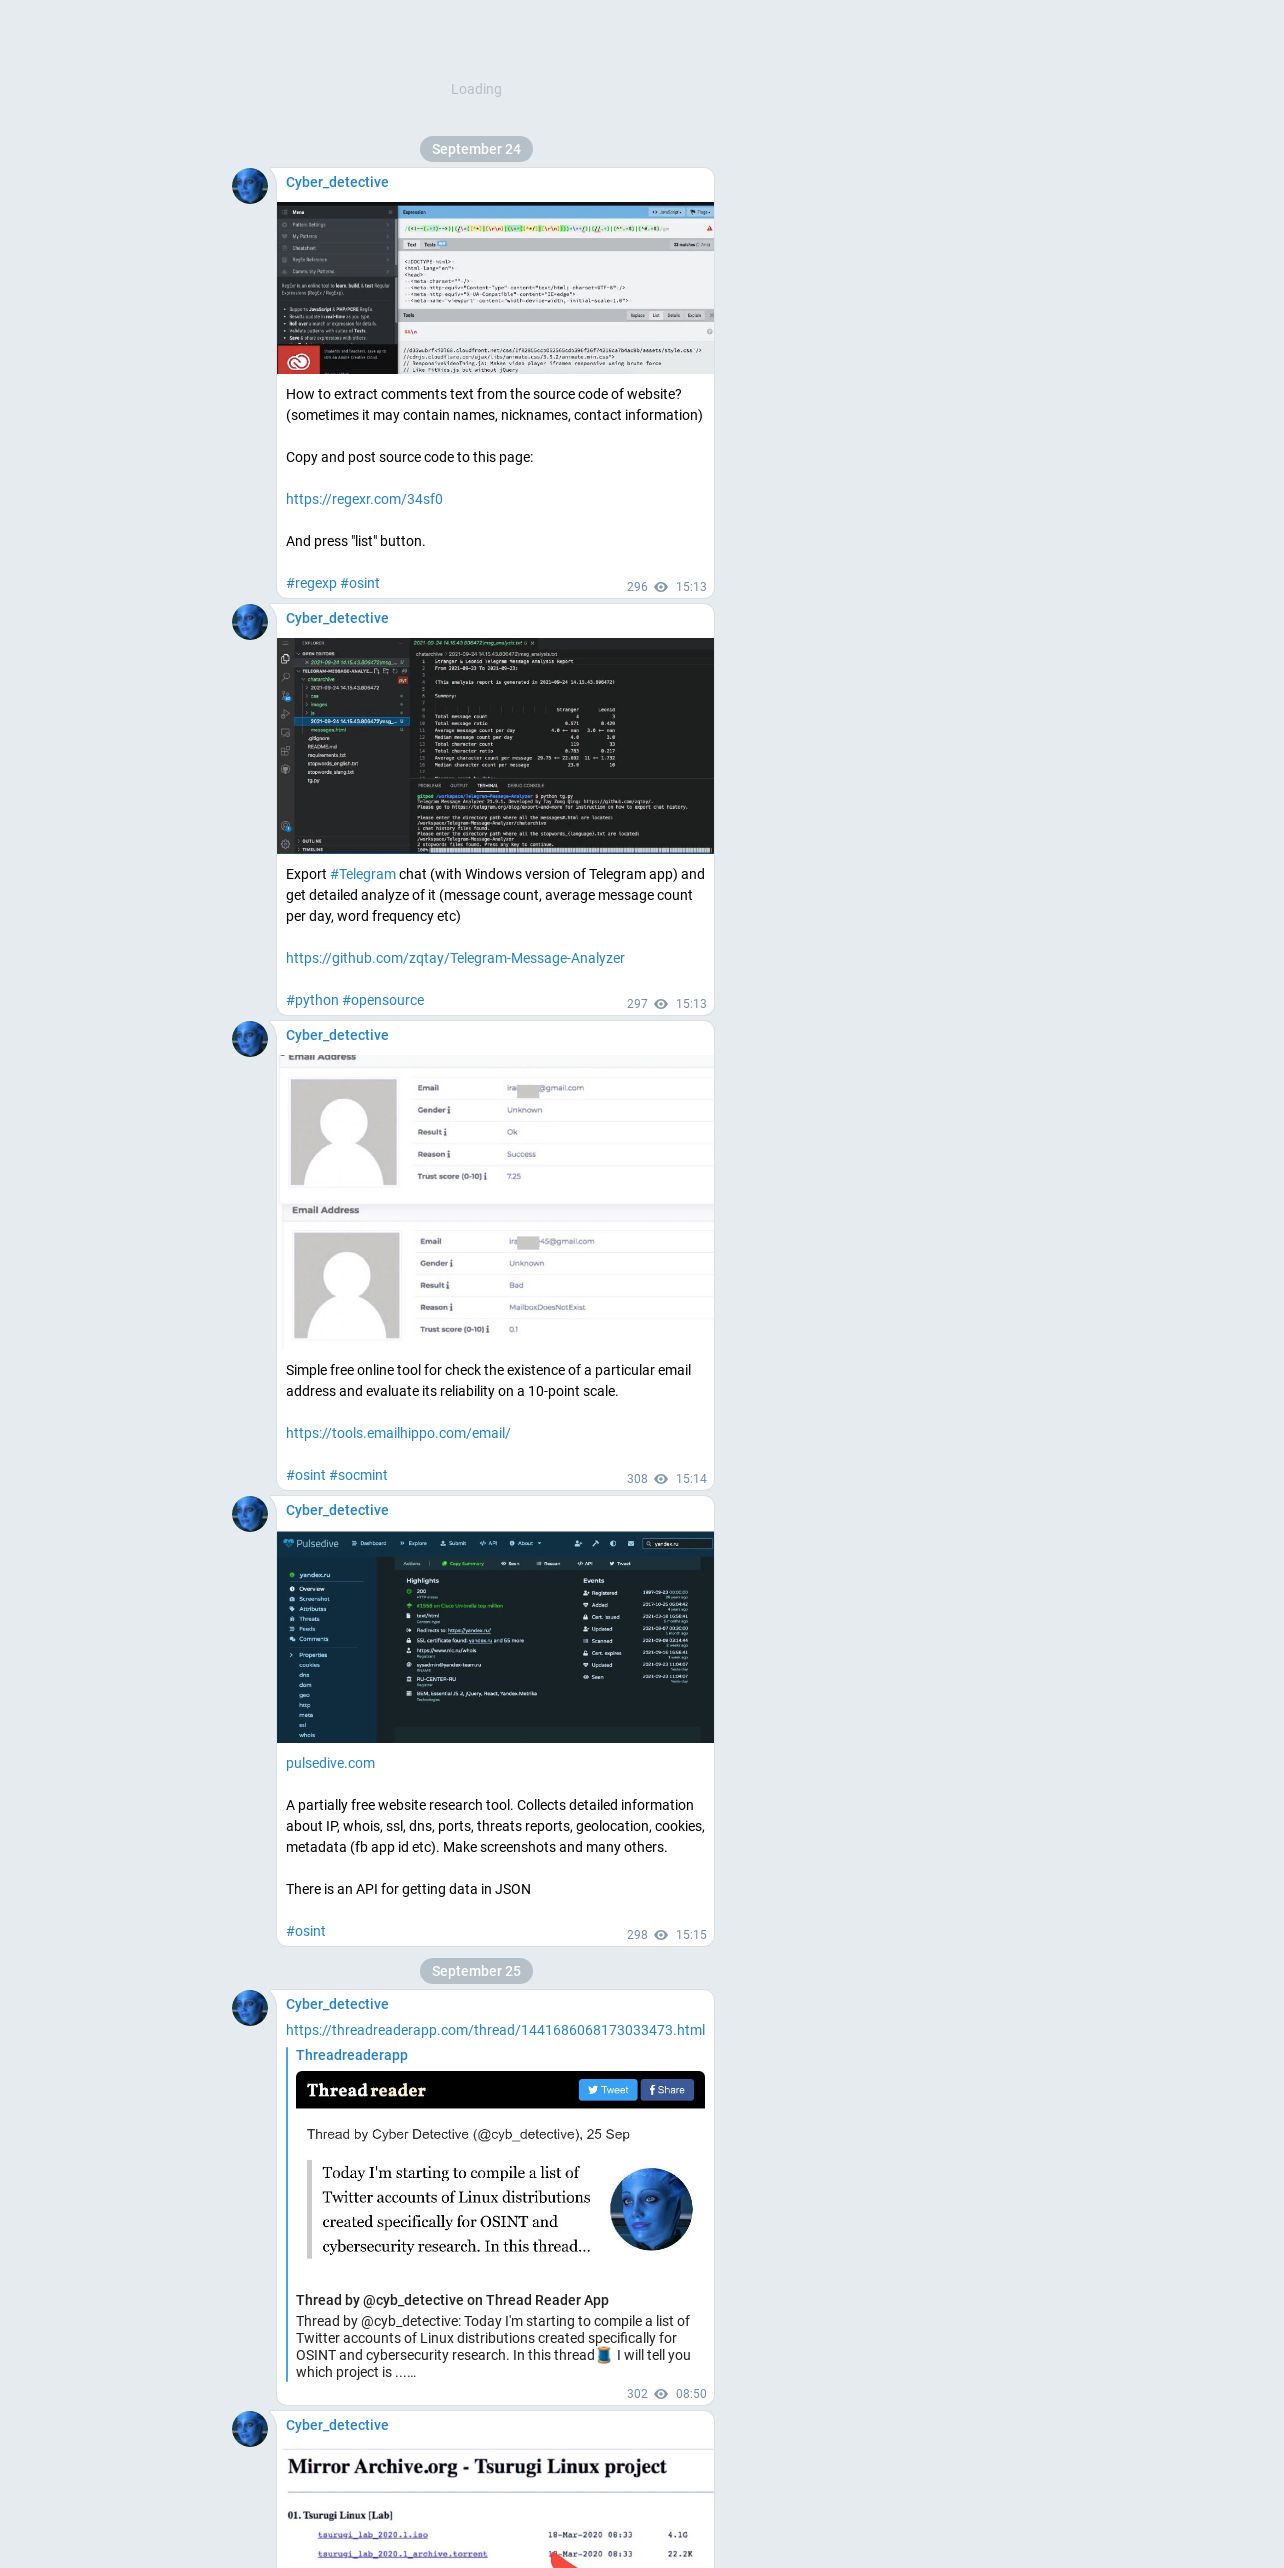
Task: Click Cyber_detective name on emailhippo post
Action: click(x=337, y=1035)
